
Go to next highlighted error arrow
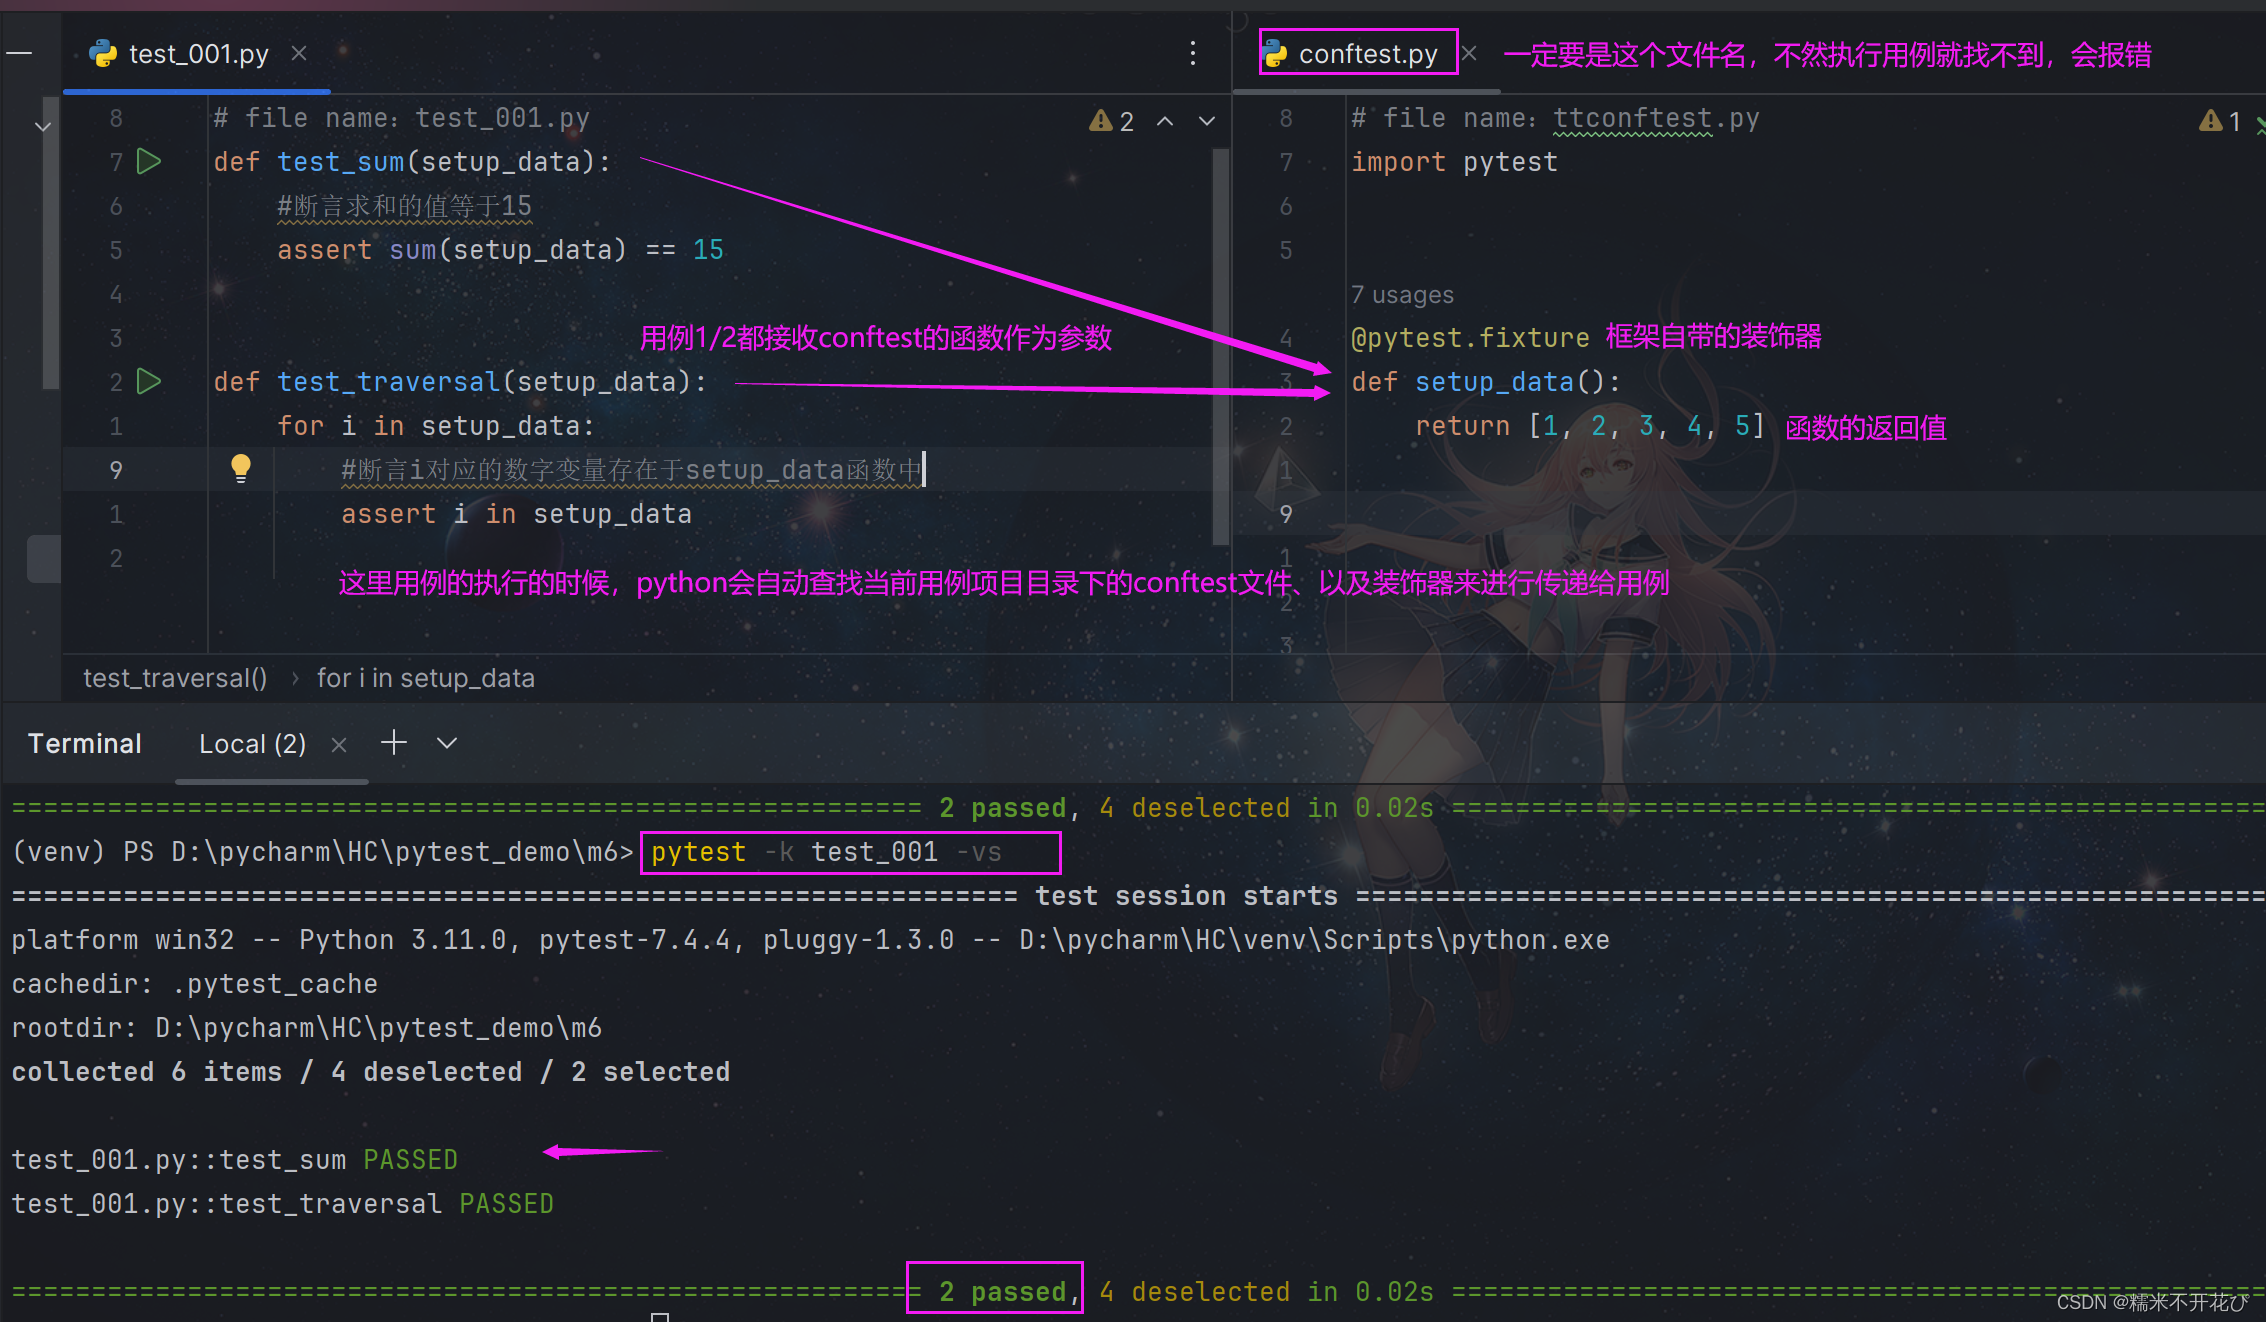(x=1207, y=121)
